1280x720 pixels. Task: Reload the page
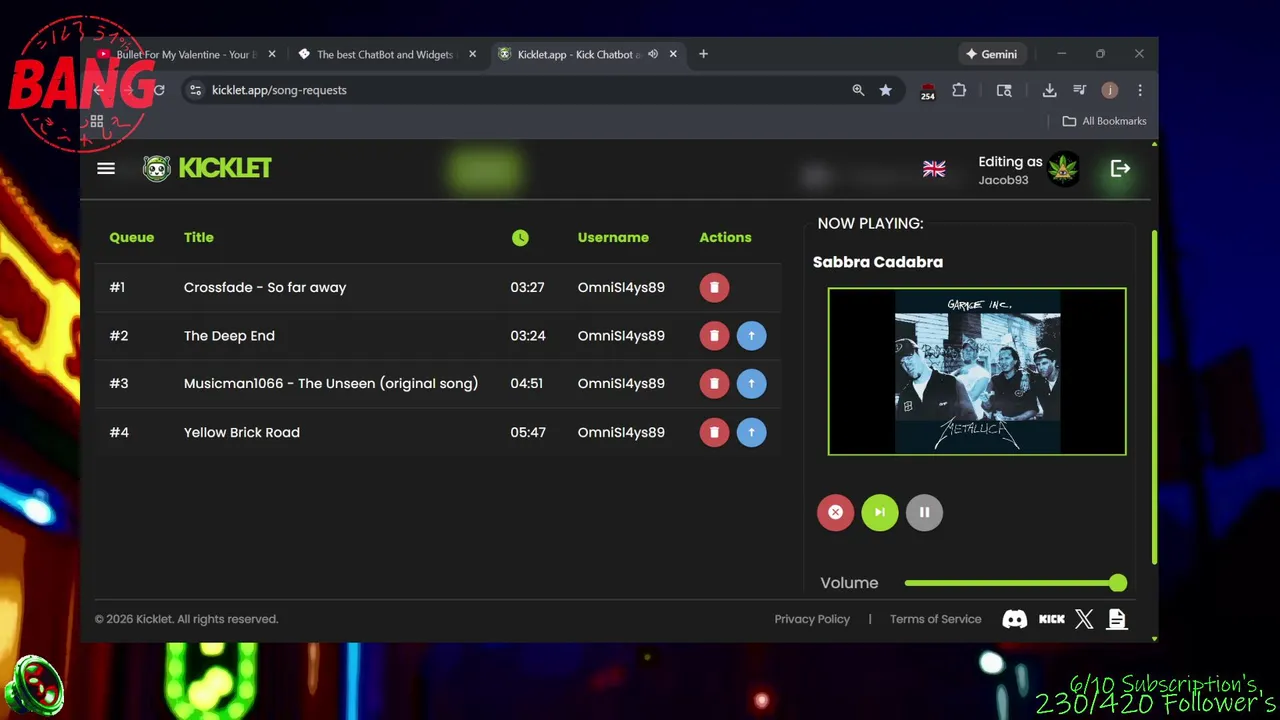point(158,90)
